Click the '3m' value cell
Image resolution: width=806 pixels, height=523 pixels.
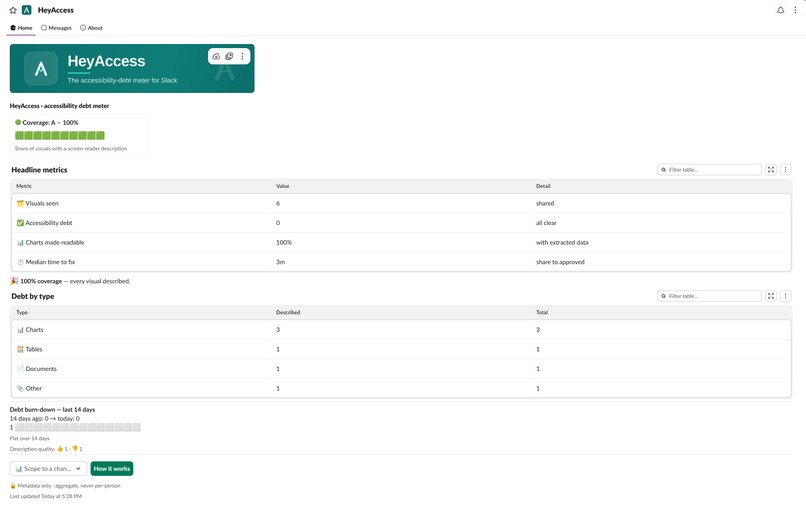[280, 262]
